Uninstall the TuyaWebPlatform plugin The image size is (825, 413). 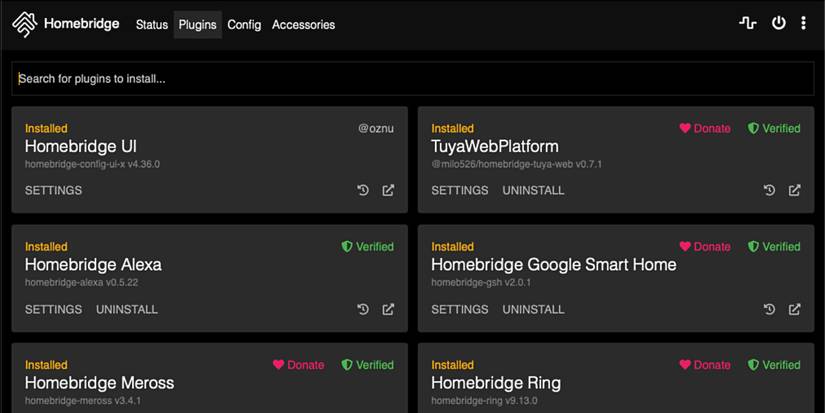tap(533, 190)
